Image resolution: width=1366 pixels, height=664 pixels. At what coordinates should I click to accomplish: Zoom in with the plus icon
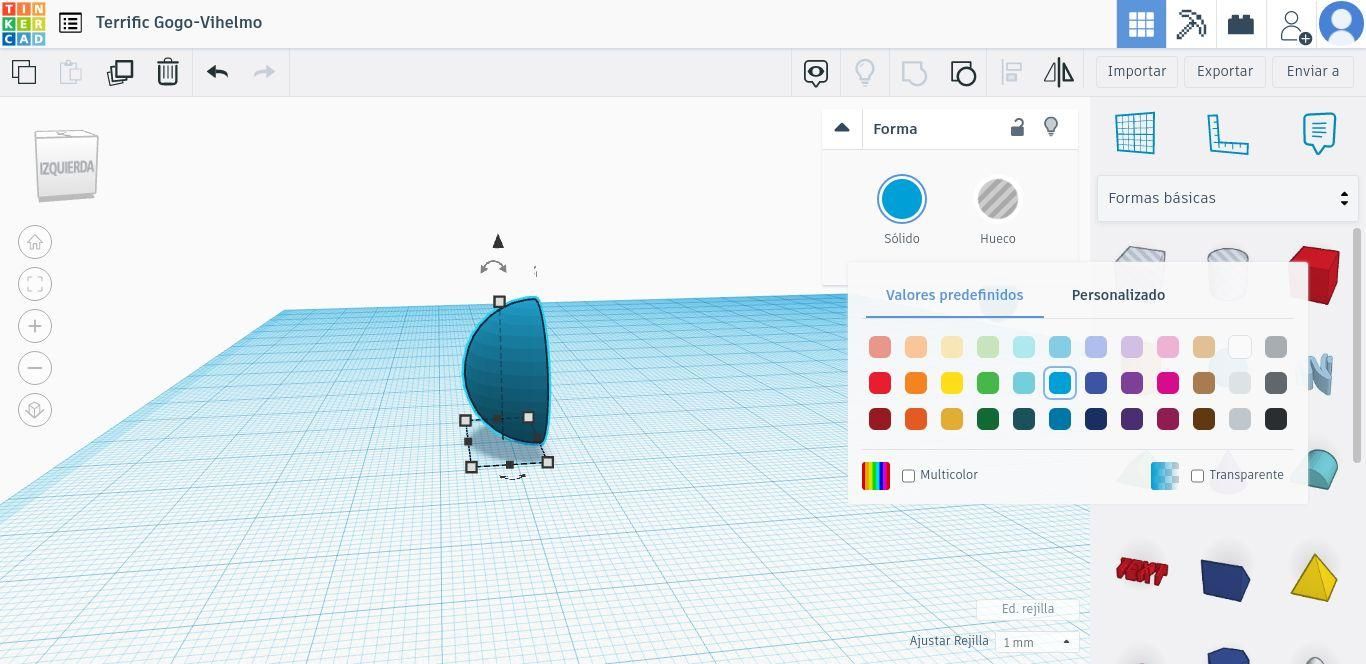(35, 326)
